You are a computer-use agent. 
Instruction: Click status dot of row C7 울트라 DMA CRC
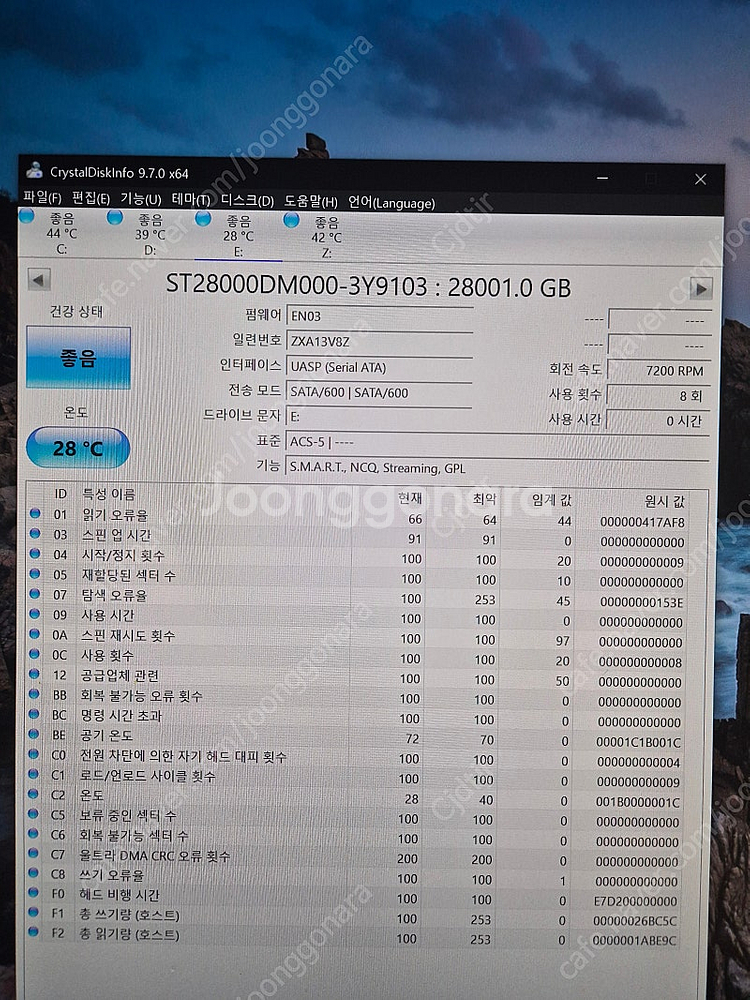[33, 853]
